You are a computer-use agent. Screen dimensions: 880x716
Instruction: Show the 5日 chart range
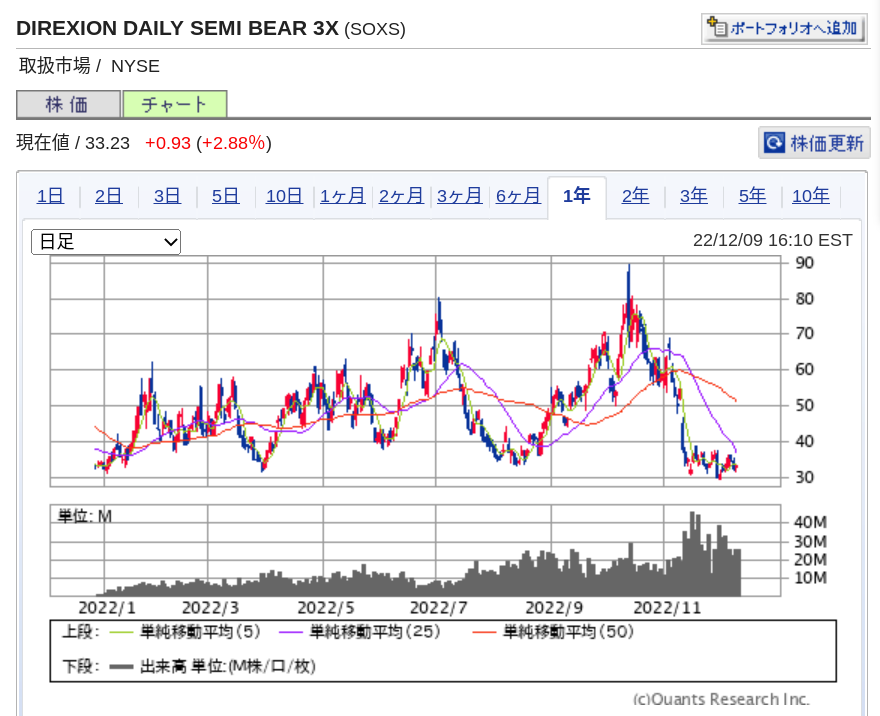pos(226,196)
